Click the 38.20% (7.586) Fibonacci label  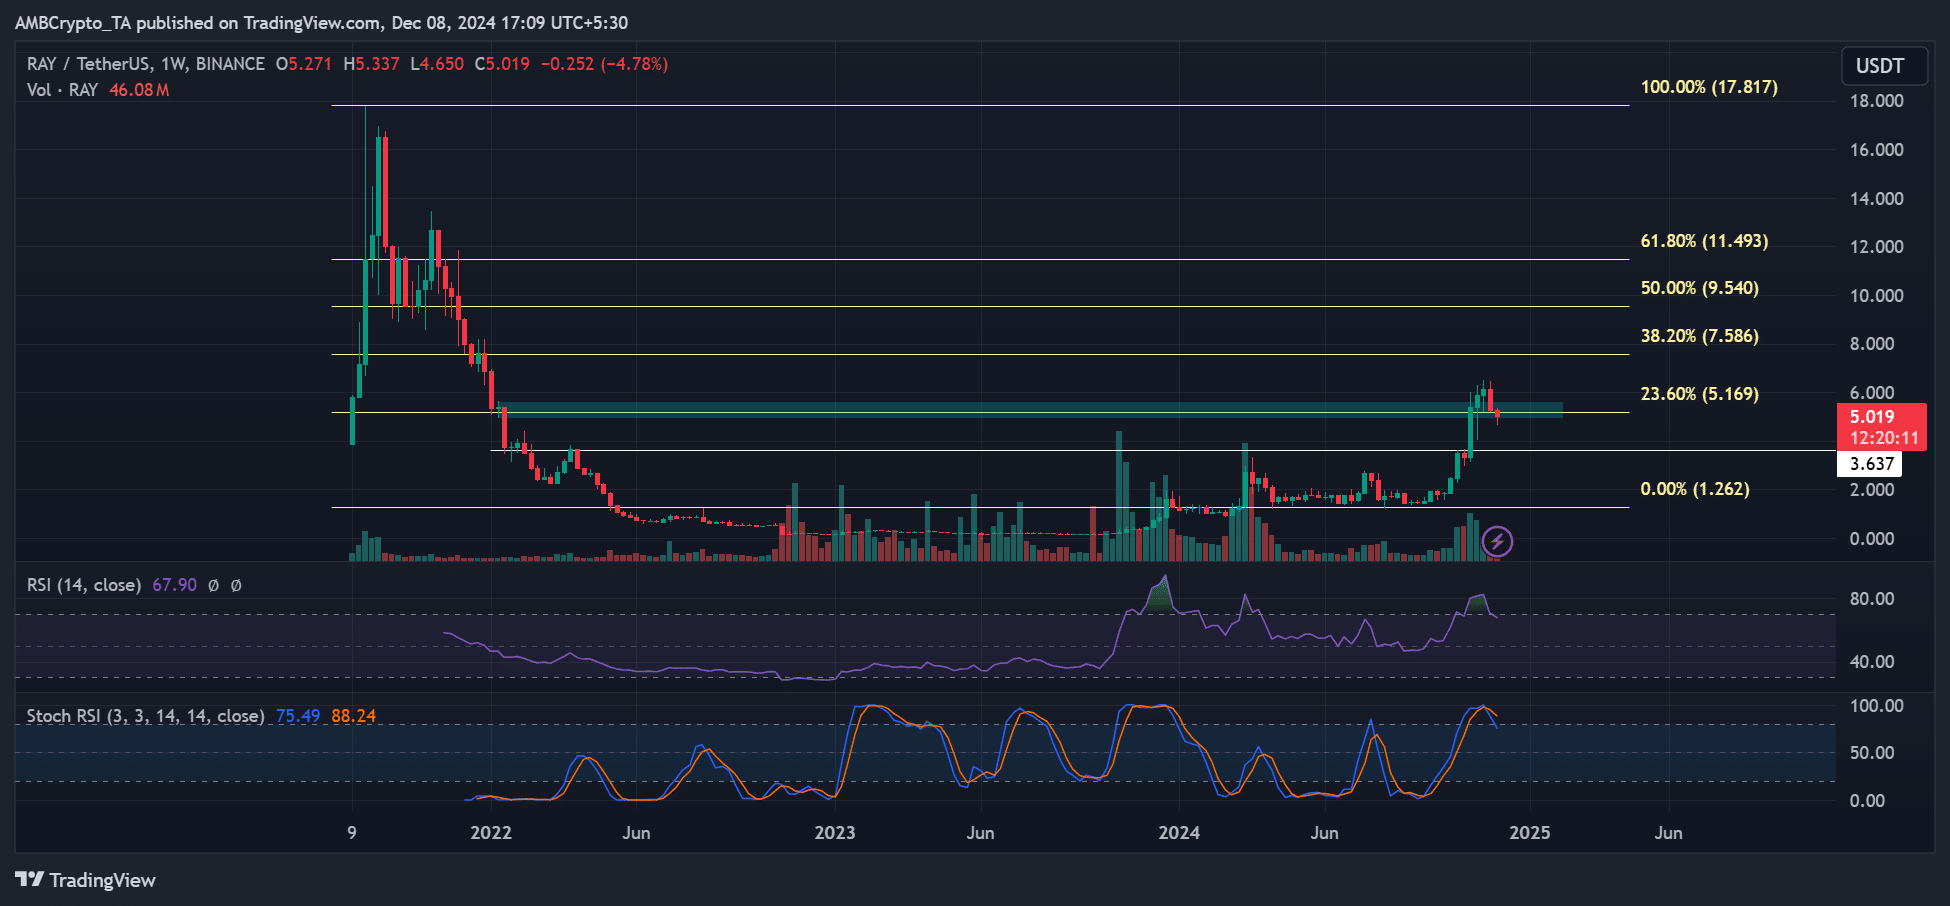(x=1699, y=336)
